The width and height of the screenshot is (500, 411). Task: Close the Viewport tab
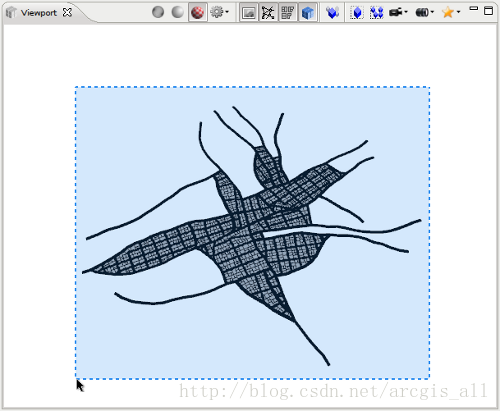pyautogui.click(x=67, y=13)
